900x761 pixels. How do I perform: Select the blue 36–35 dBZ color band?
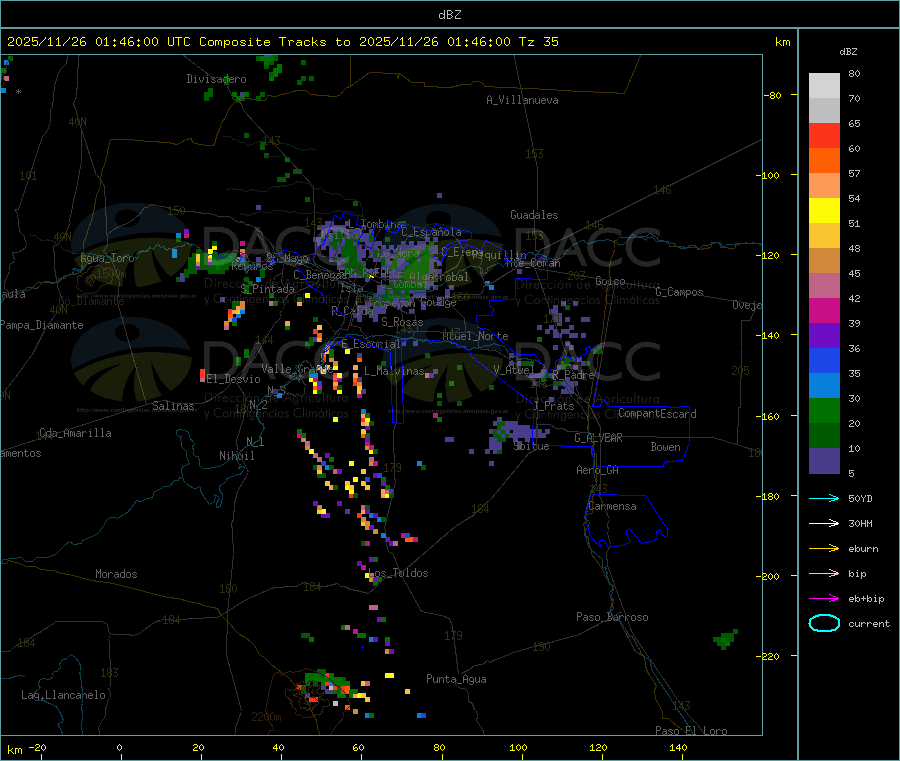pos(824,360)
